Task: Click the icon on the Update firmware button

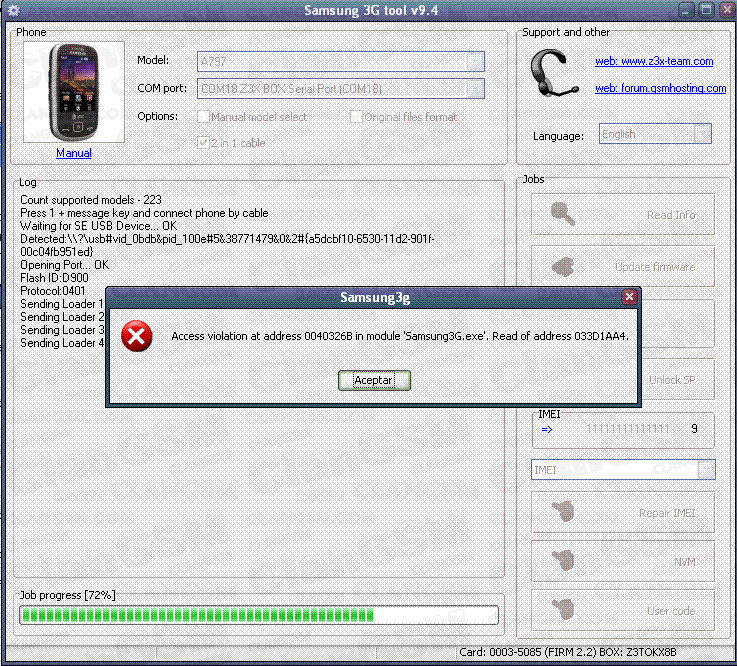Action: click(563, 266)
